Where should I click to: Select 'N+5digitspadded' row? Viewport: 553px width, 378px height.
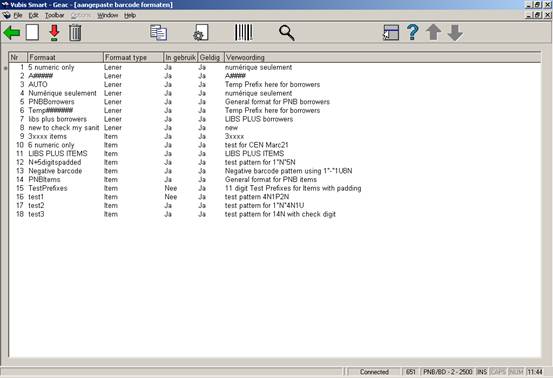click(275, 162)
